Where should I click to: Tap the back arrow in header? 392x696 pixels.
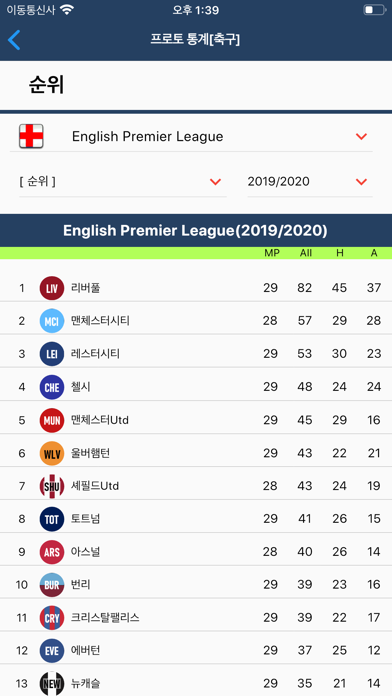pyautogui.click(x=14, y=40)
